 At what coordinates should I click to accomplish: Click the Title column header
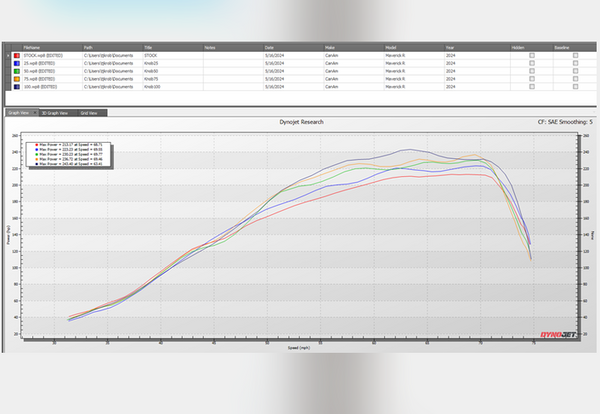point(150,47)
